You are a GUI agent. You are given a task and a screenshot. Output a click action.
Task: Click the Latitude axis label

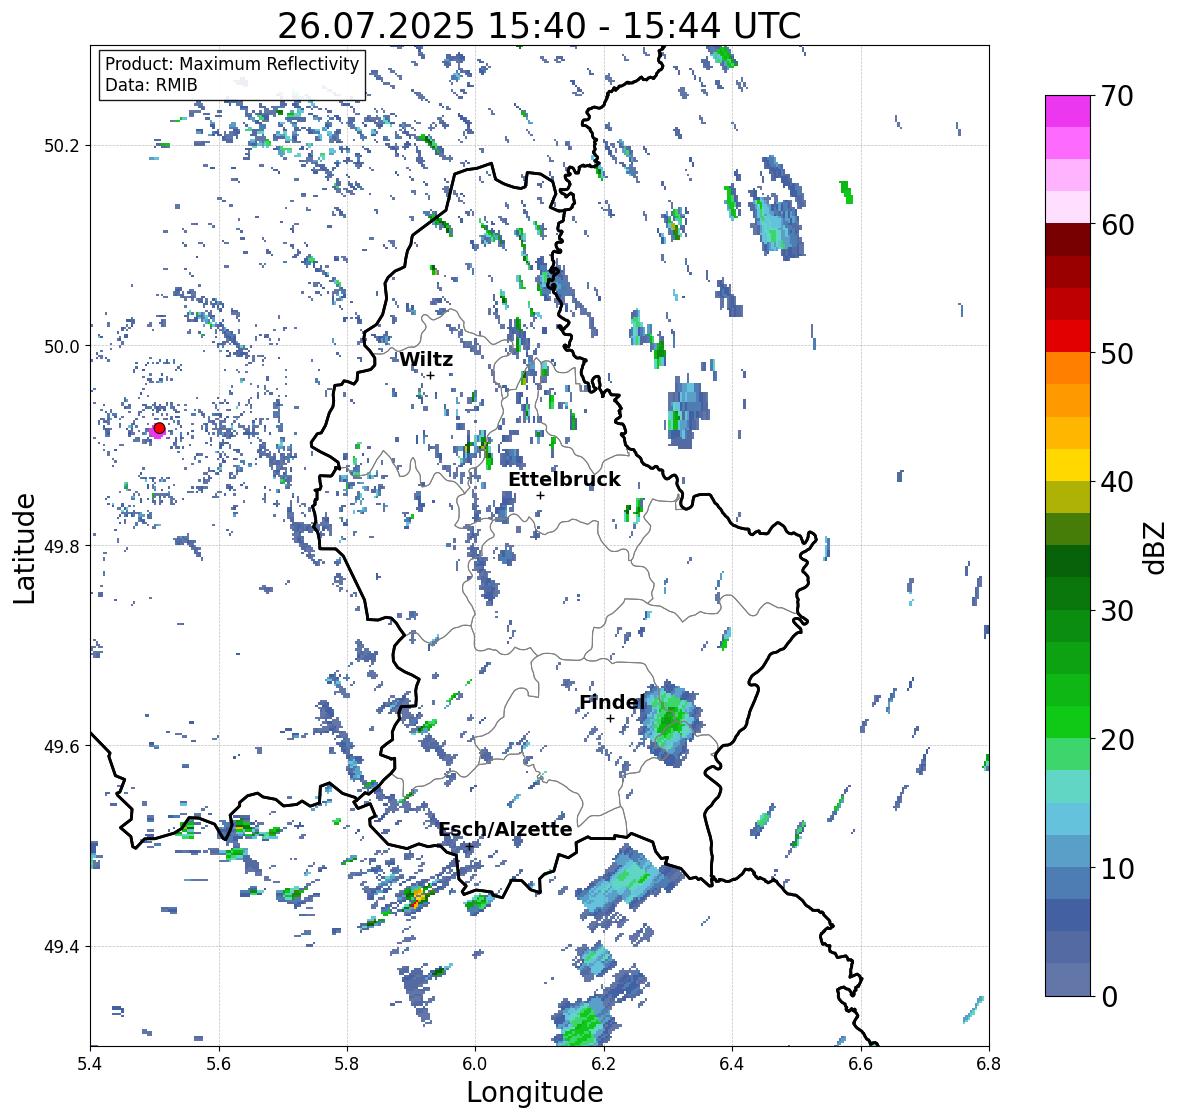(24, 549)
